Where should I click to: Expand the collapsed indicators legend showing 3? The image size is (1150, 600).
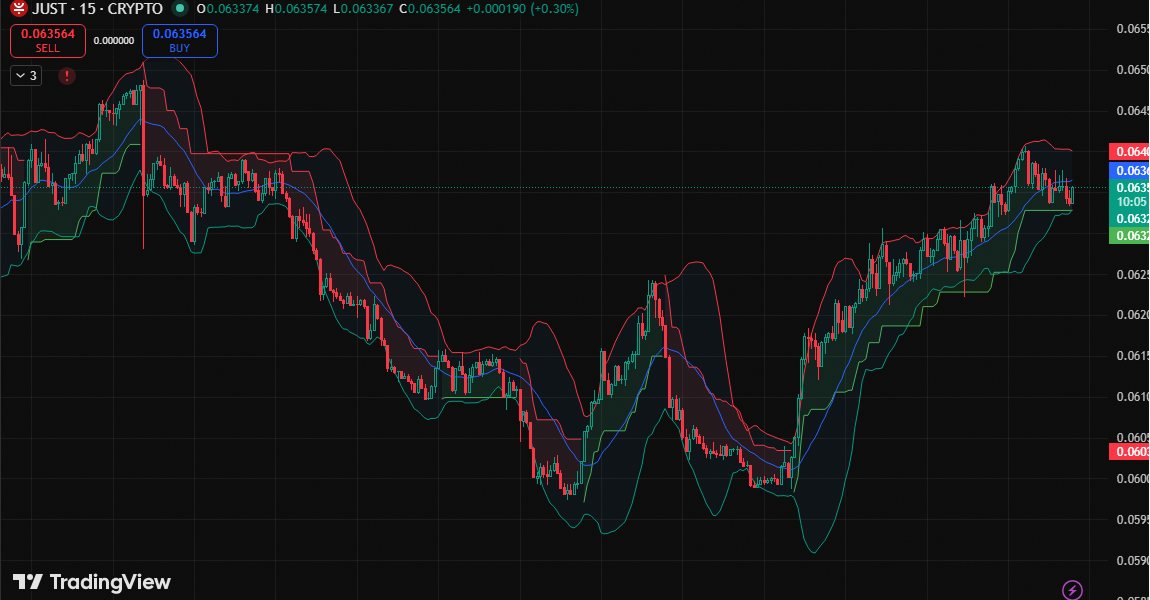[26, 76]
